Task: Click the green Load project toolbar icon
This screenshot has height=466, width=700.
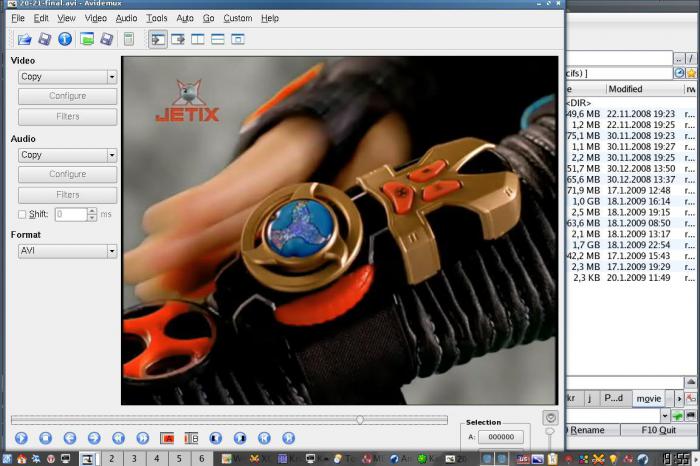Action: tap(87, 39)
